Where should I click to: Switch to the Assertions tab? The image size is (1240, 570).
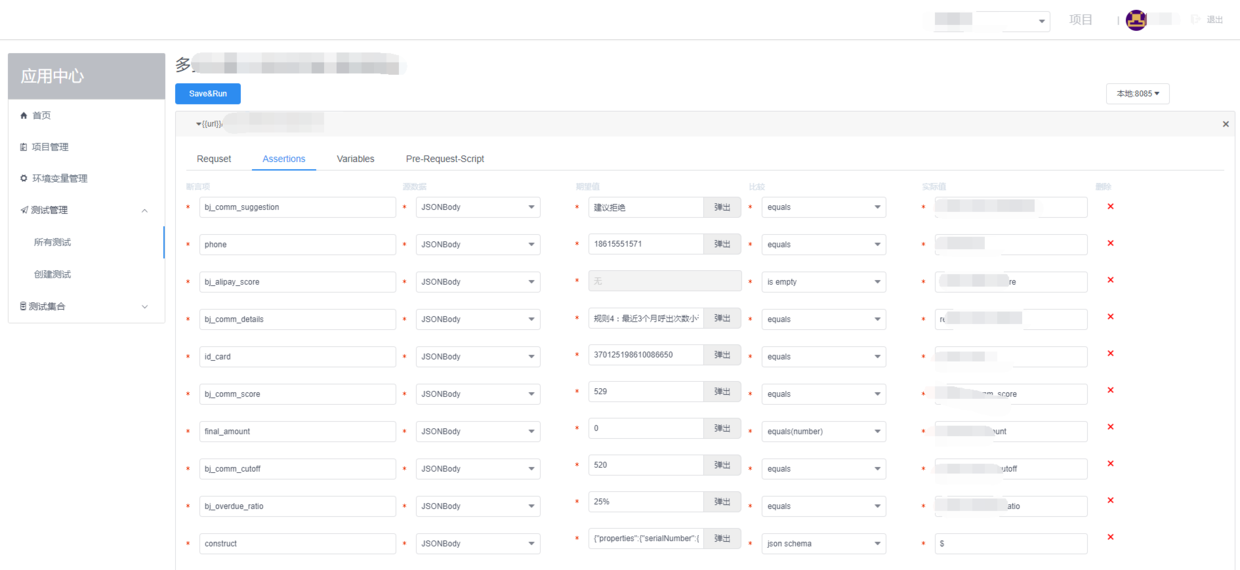[x=284, y=159]
